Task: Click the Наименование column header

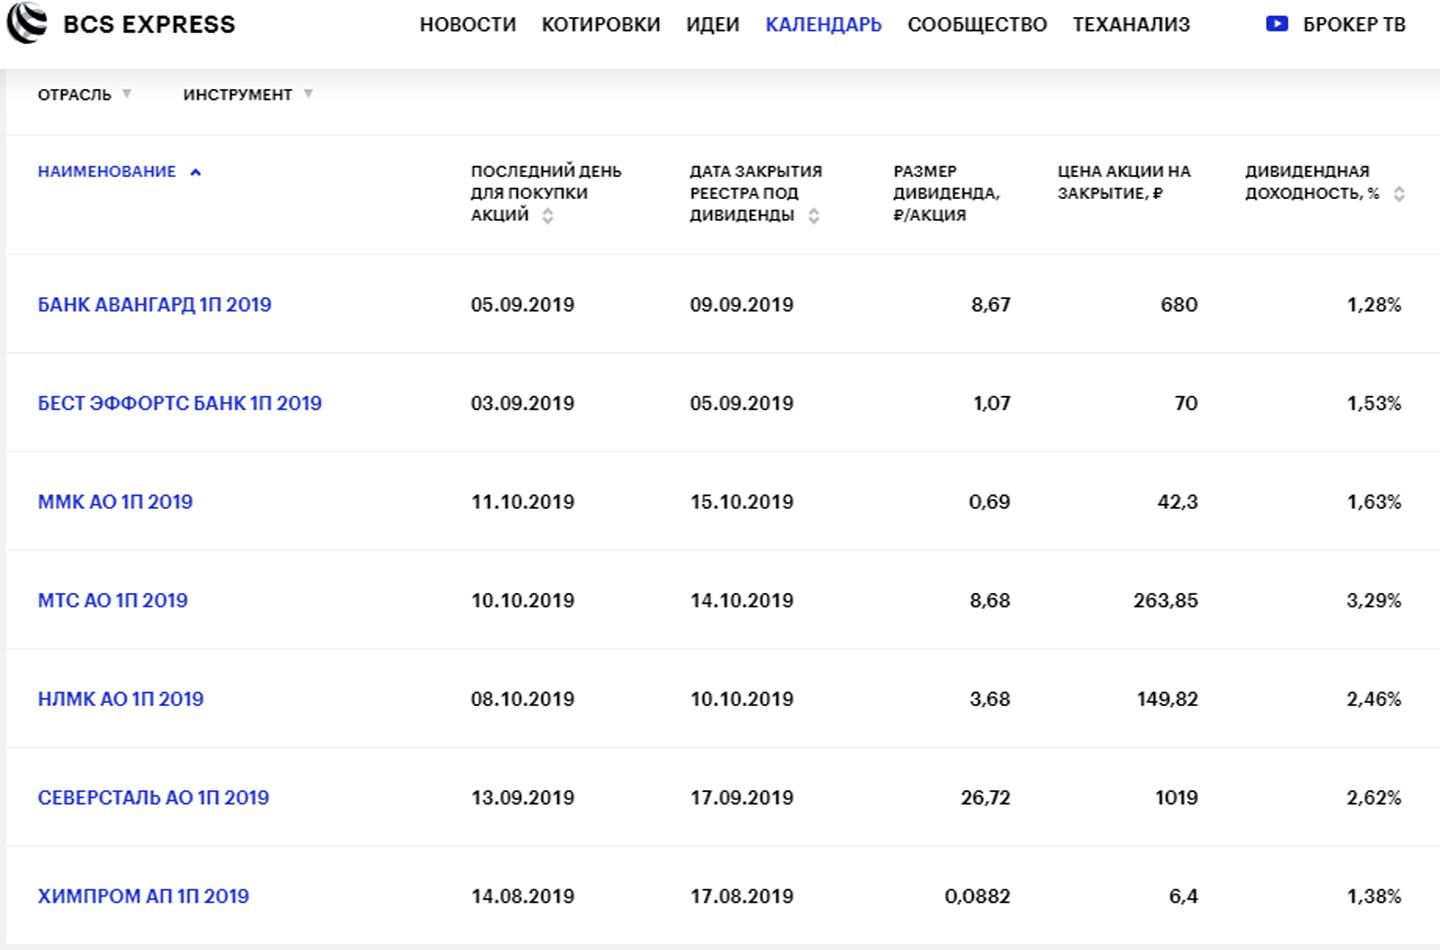Action: tap(107, 172)
